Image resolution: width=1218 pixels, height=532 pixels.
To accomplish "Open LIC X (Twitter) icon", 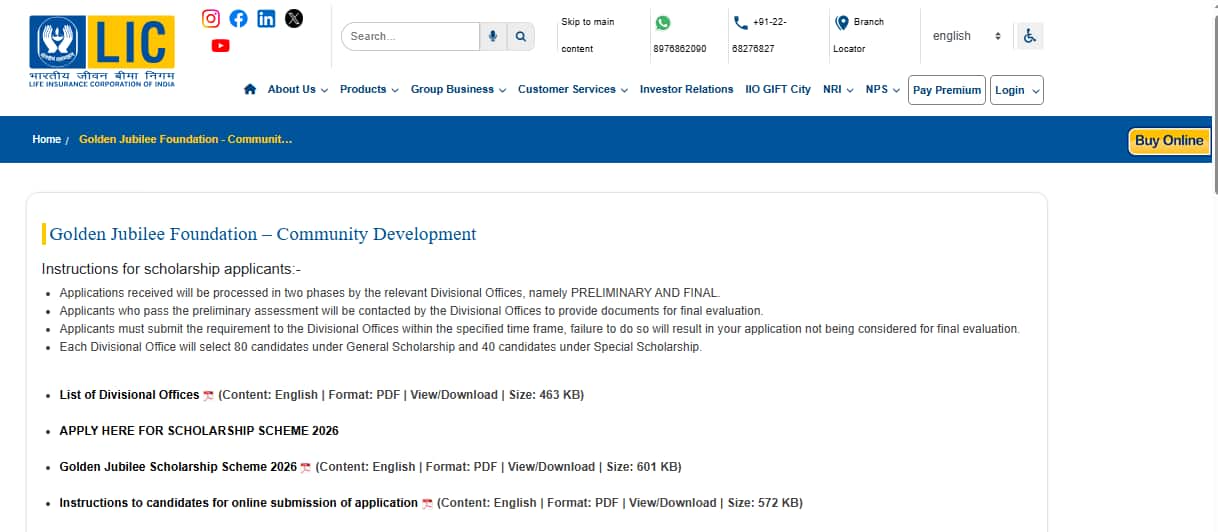I will tap(293, 18).
